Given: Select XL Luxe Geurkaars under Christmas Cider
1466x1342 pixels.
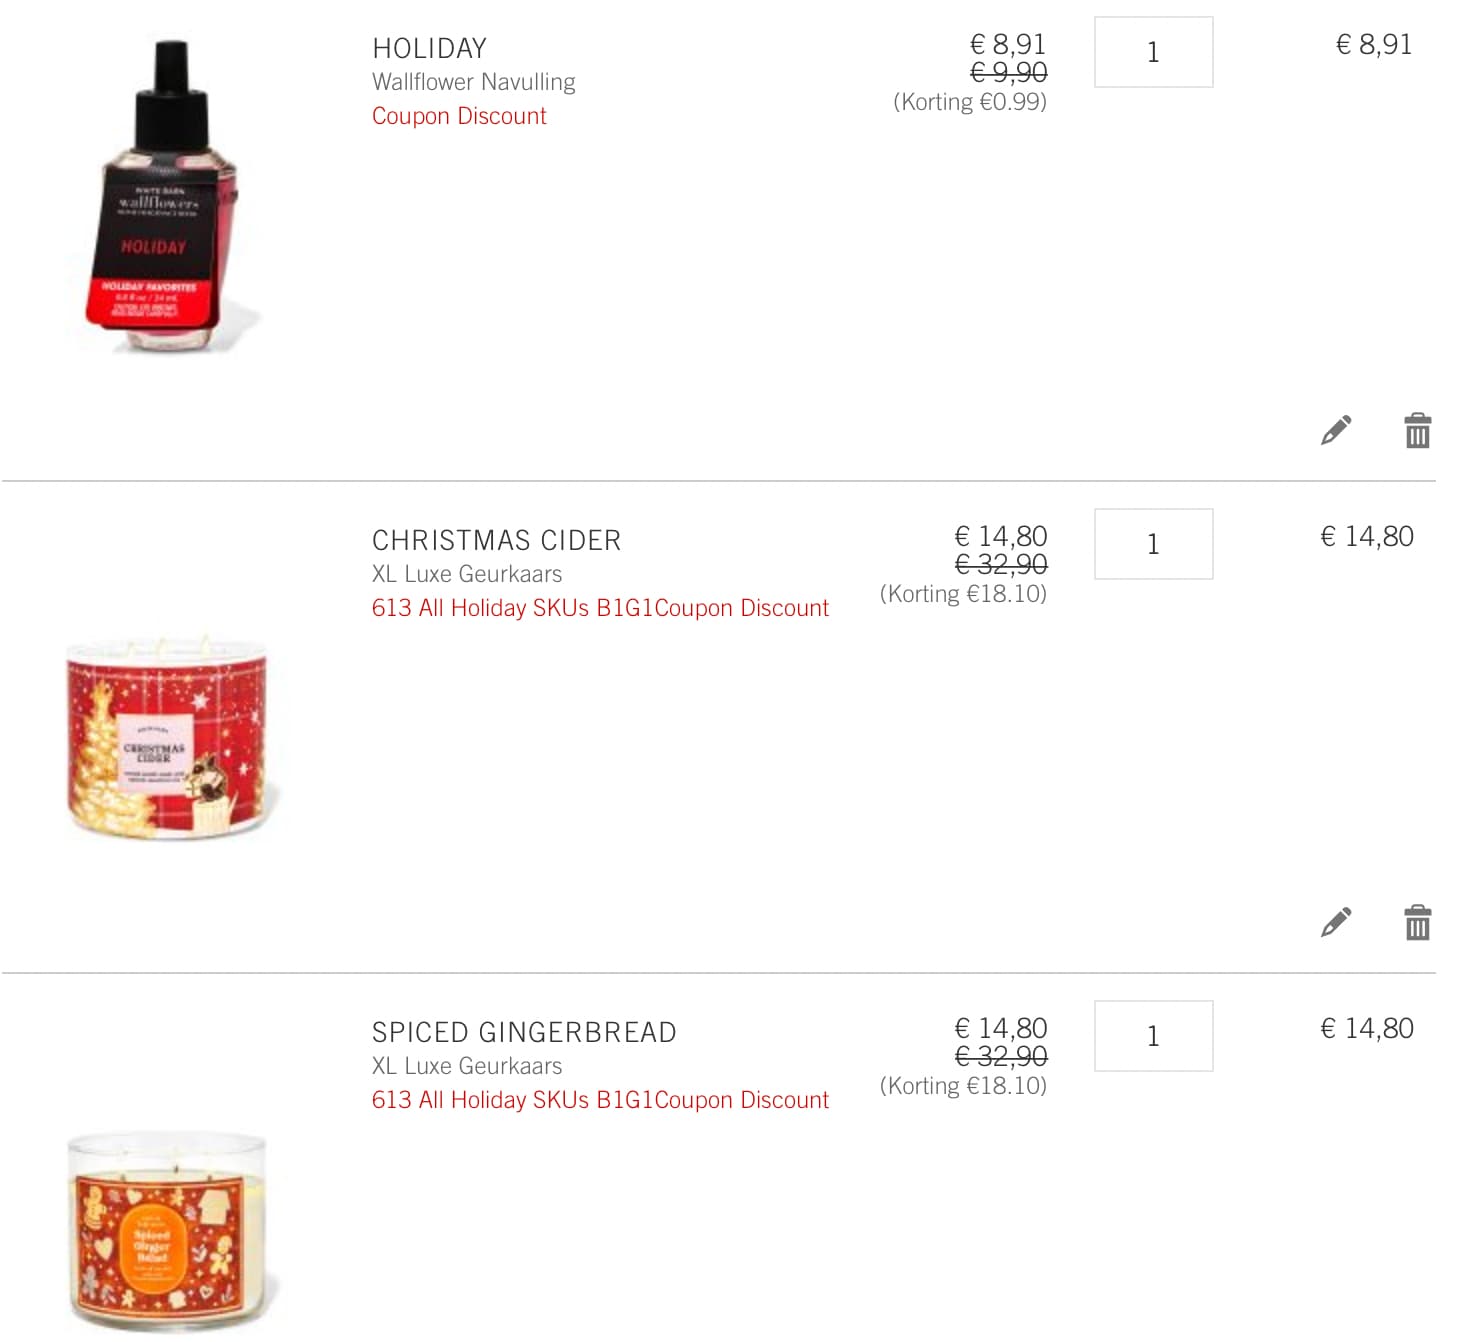Looking at the screenshot, I should click(x=467, y=574).
